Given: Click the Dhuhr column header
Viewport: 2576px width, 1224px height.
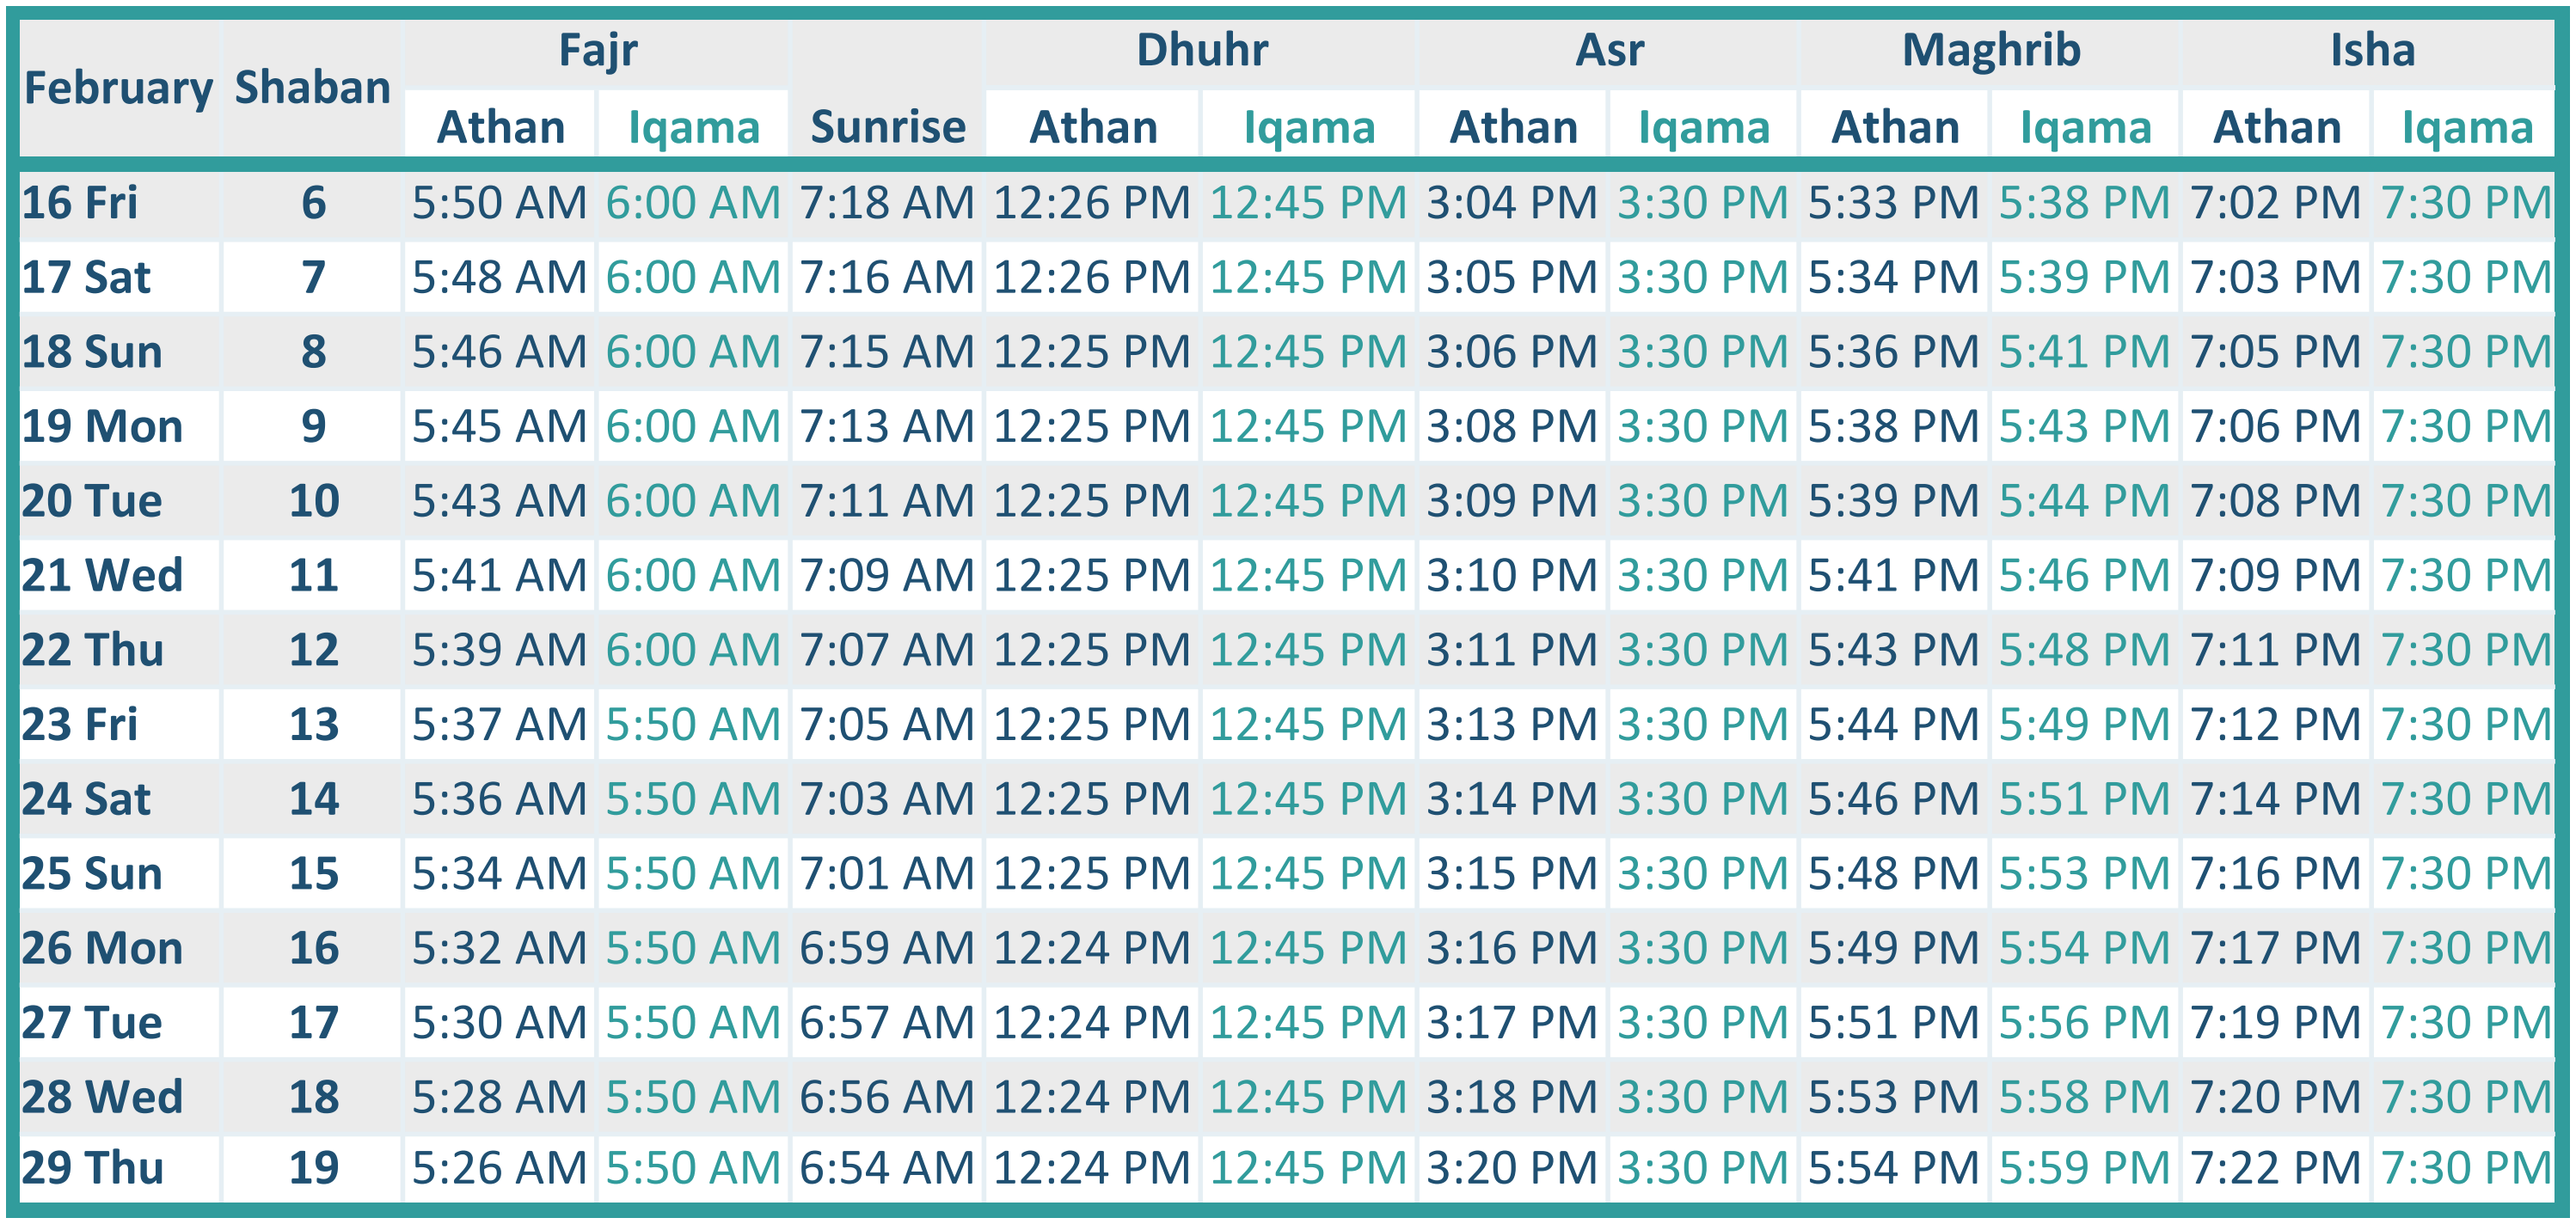Looking at the screenshot, I should click(1201, 50).
